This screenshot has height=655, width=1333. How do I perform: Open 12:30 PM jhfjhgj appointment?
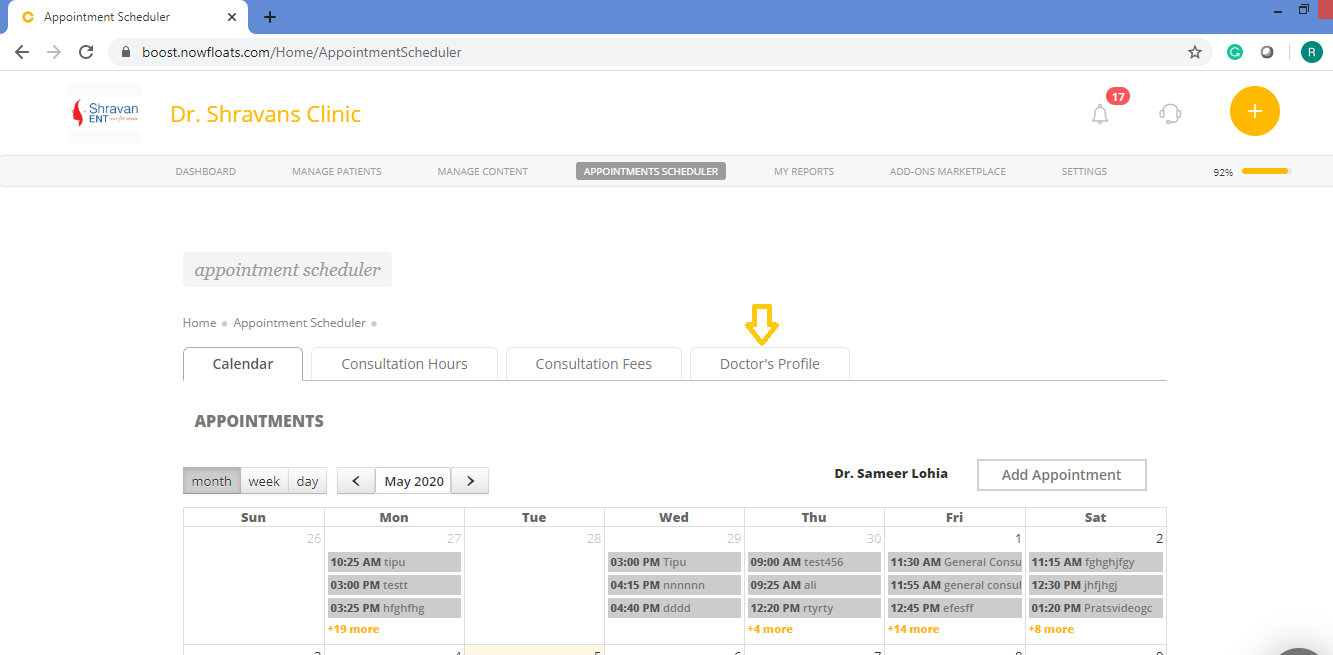coord(1096,585)
